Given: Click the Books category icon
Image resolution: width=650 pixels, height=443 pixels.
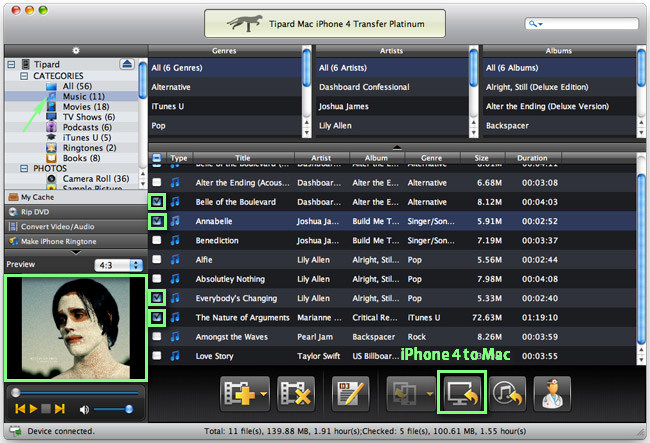Looking at the screenshot, I should click(x=51, y=158).
